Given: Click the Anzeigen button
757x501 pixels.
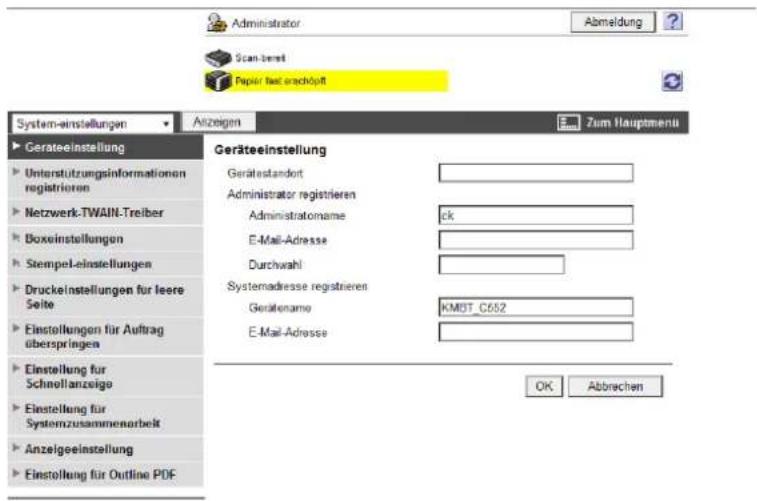Looking at the screenshot, I should click(217, 122).
